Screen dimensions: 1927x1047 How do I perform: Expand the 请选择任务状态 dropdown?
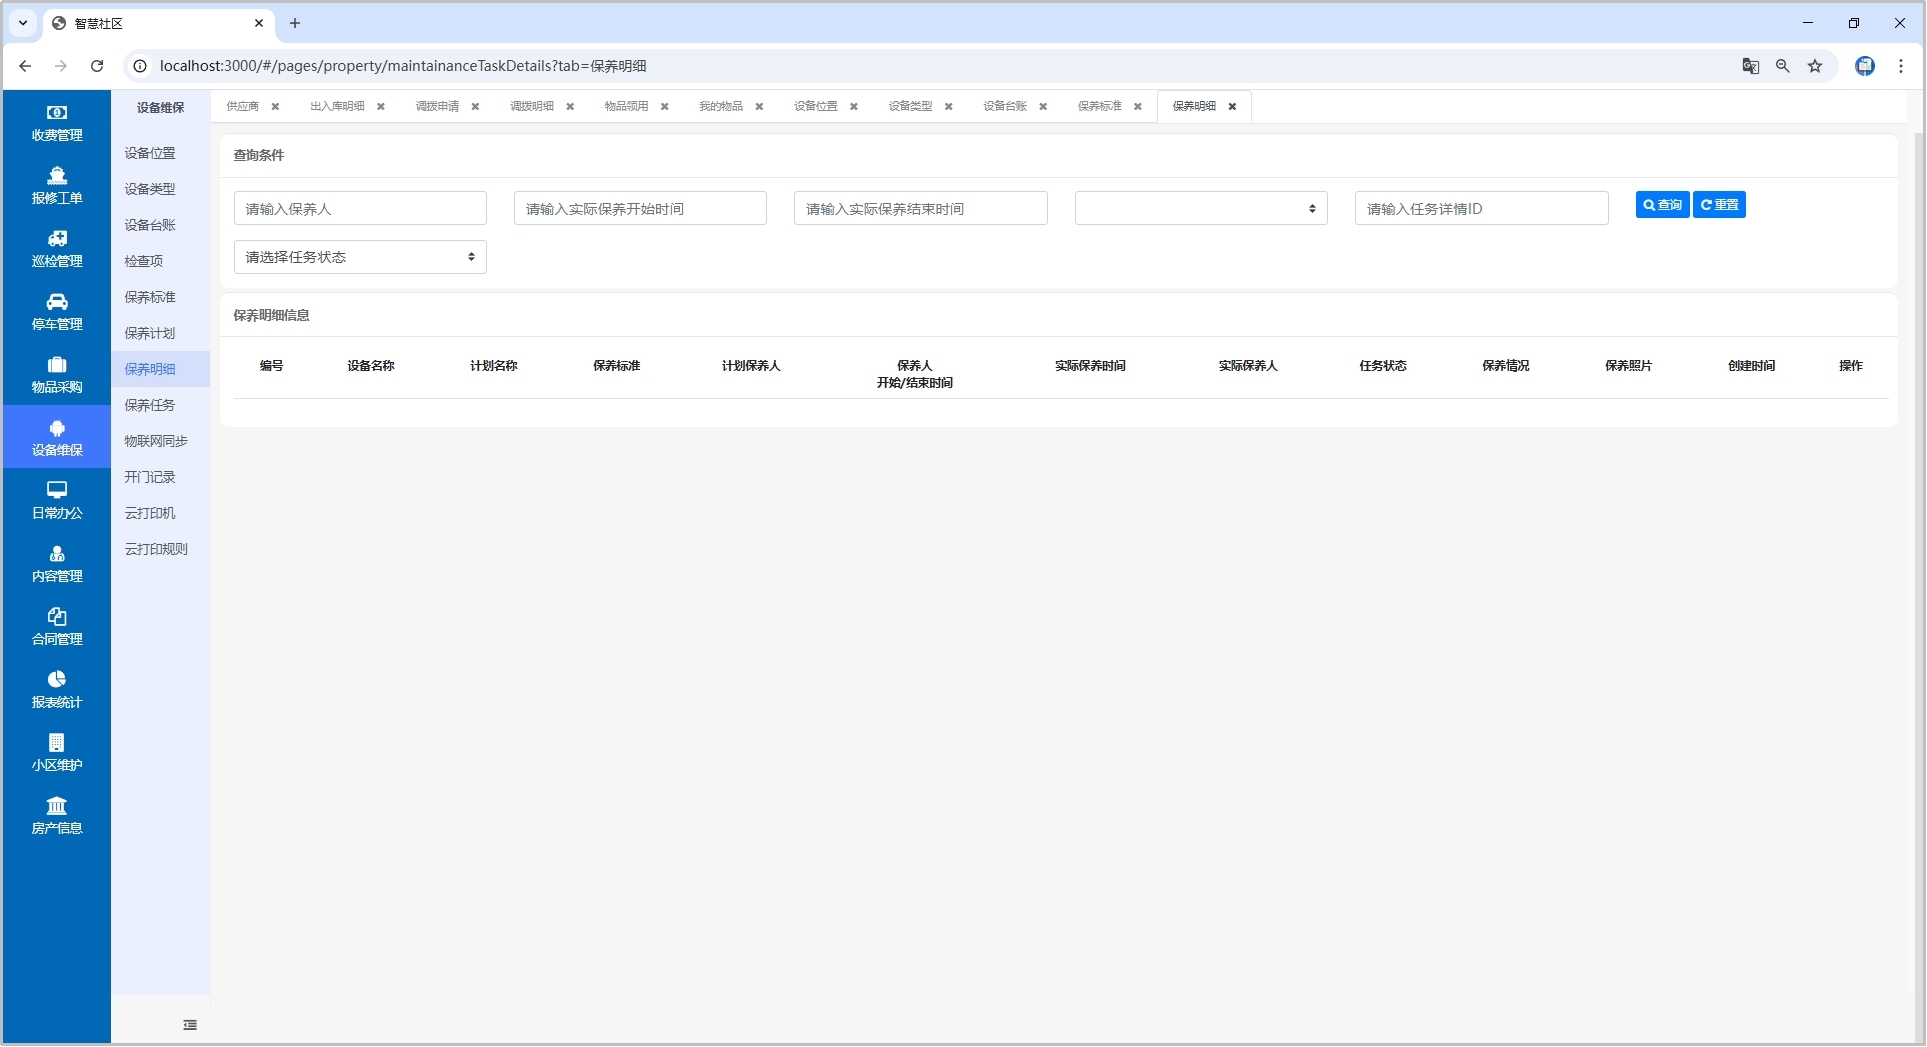pyautogui.click(x=360, y=257)
